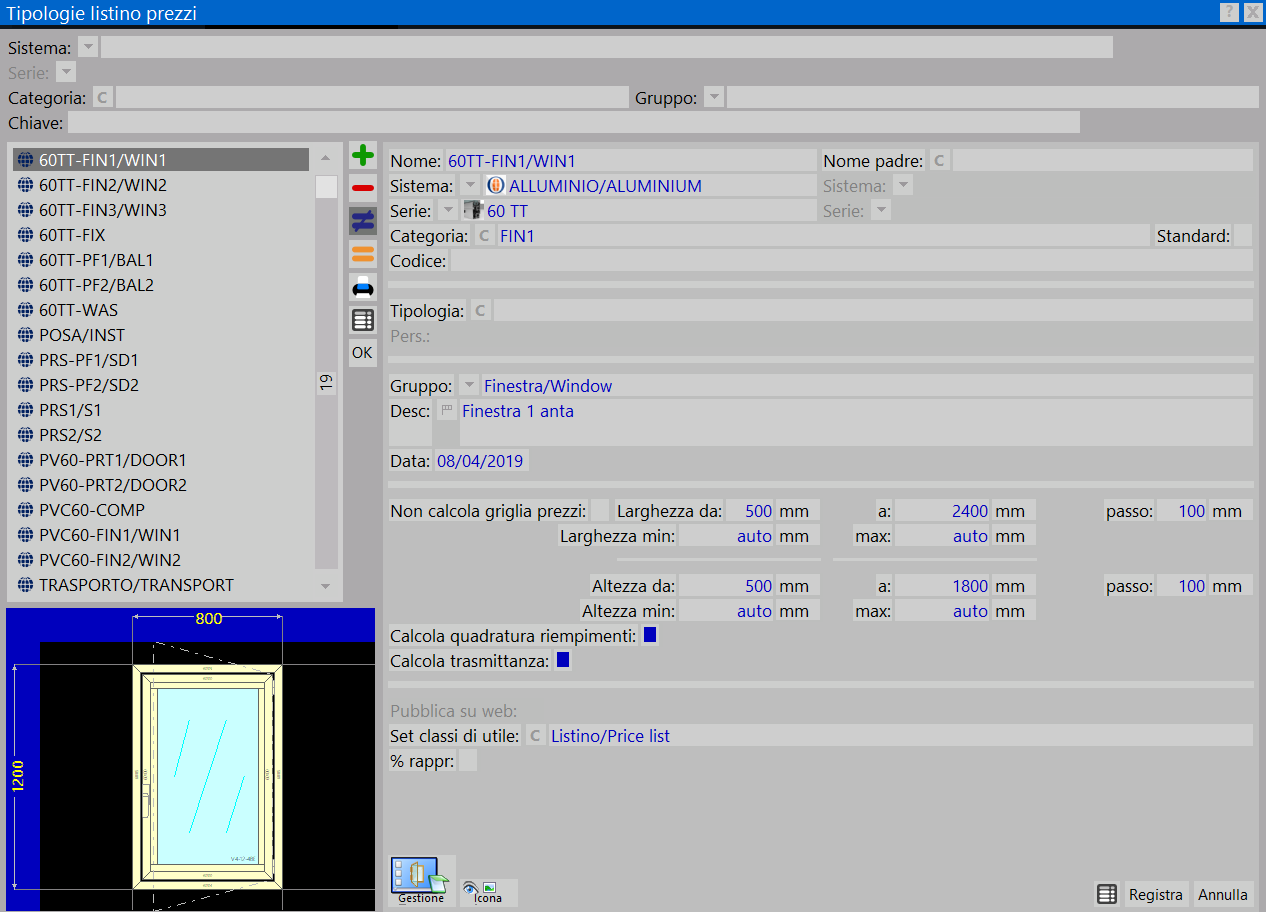This screenshot has width=1266, height=912.
Task: Click the Desc field Finestra 1 anta
Action: 856,423
